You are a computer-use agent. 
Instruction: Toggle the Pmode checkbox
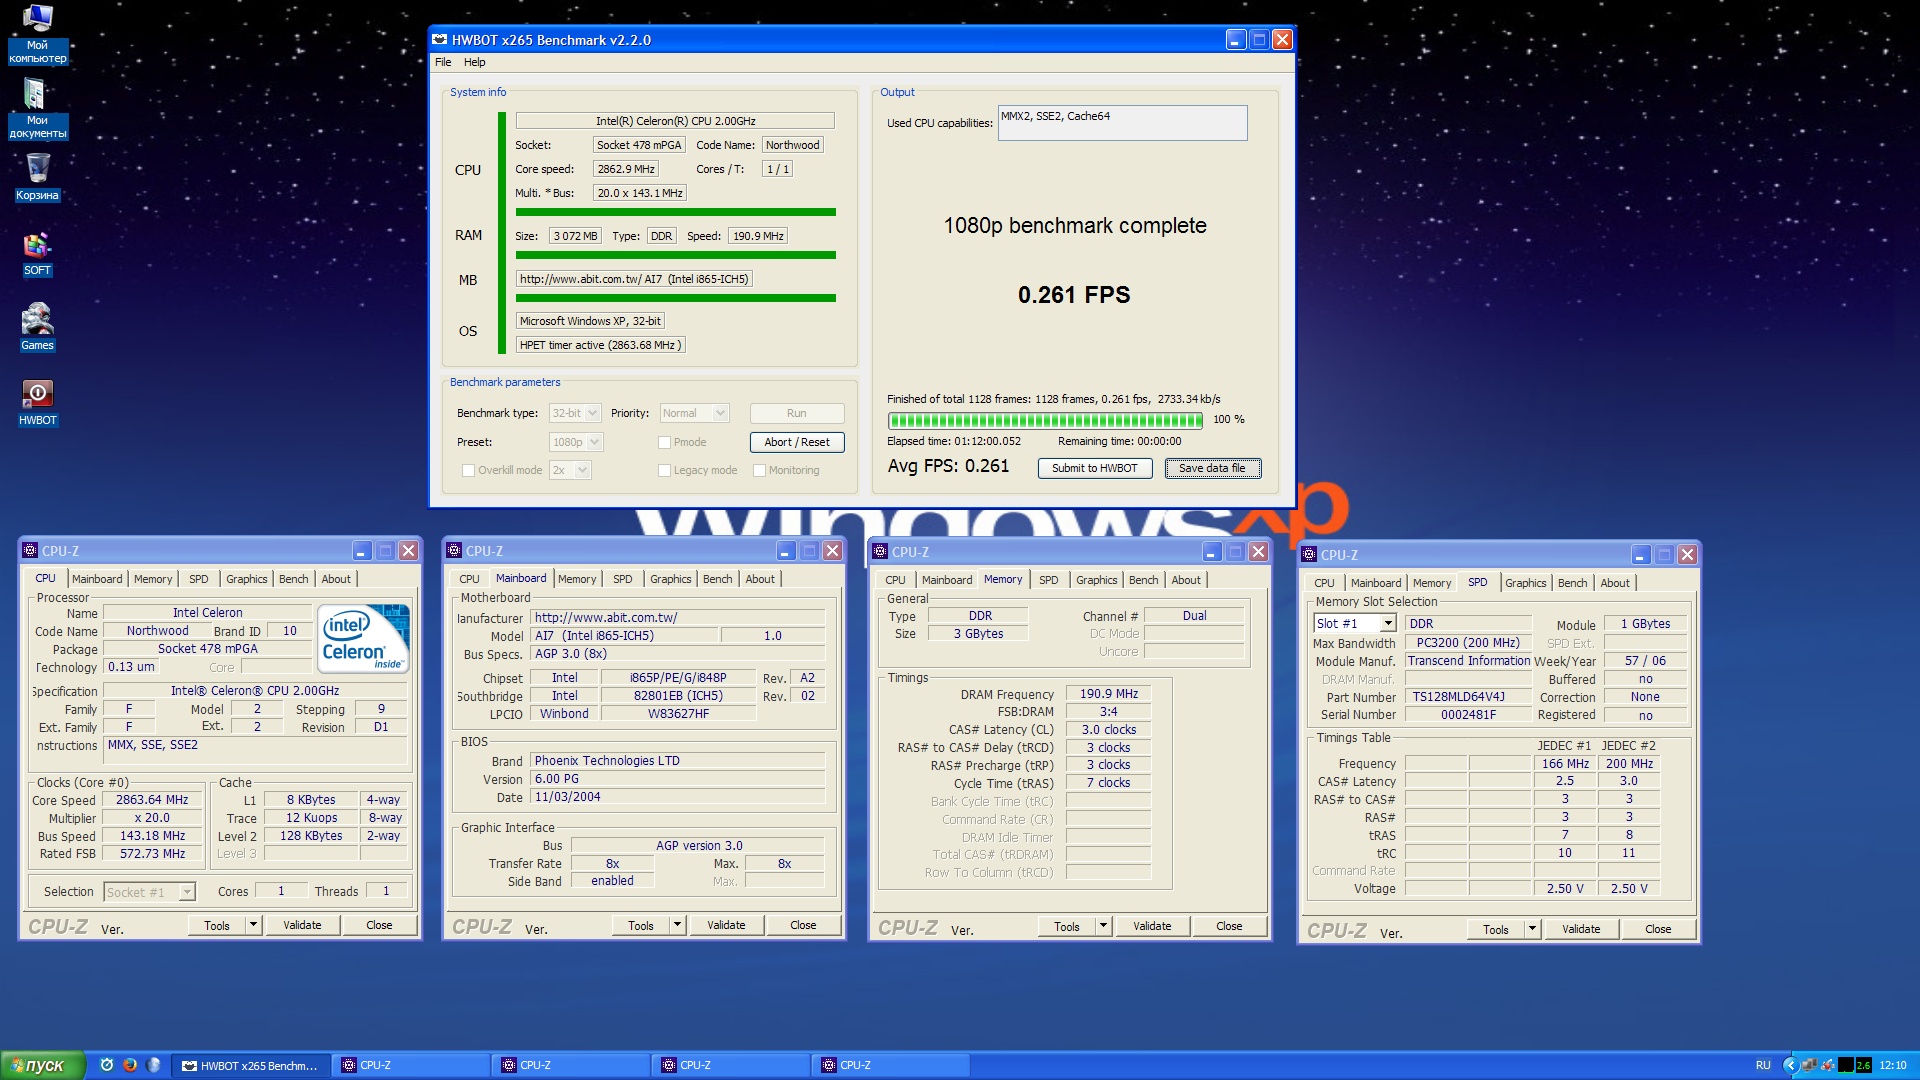pos(664,442)
